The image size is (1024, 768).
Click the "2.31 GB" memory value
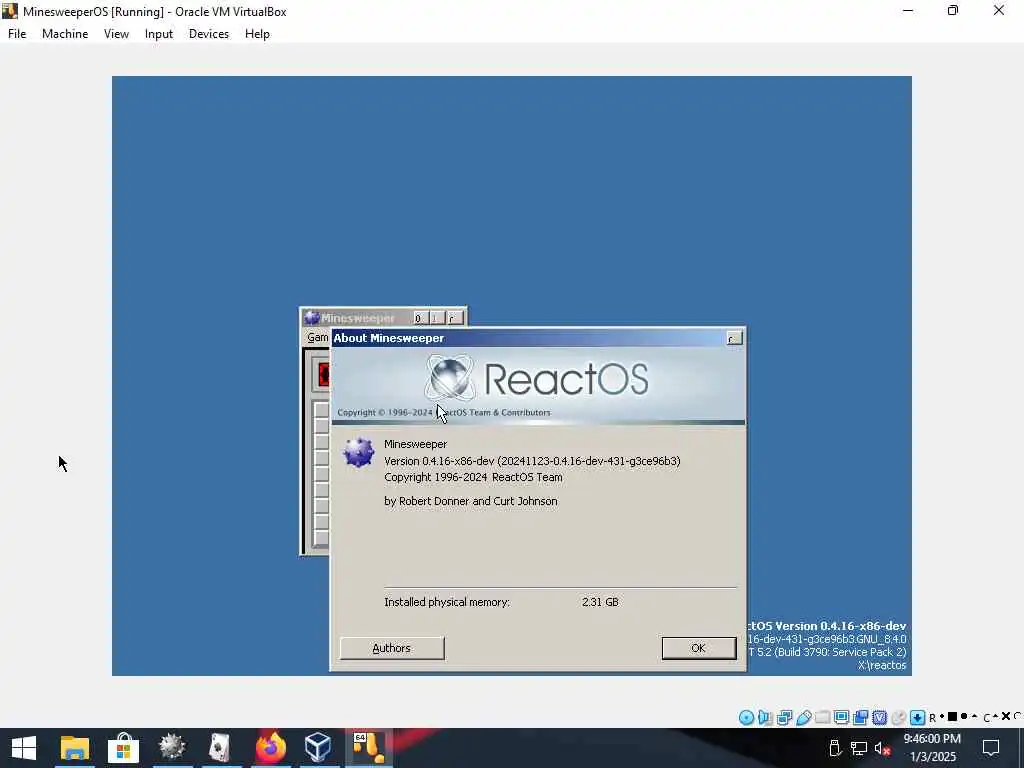coord(600,602)
